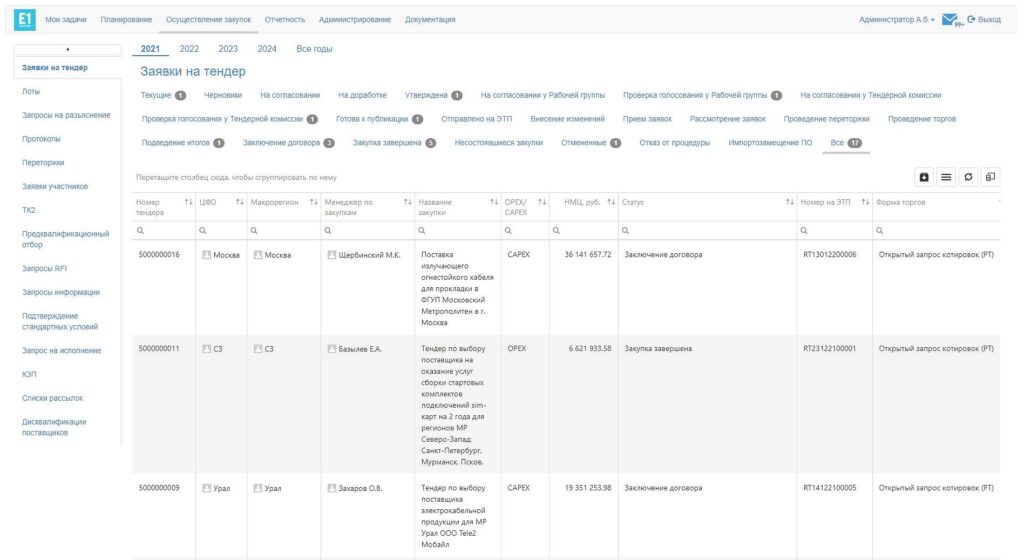Click the E1 application logo
1024x560 pixels.
[22, 19]
